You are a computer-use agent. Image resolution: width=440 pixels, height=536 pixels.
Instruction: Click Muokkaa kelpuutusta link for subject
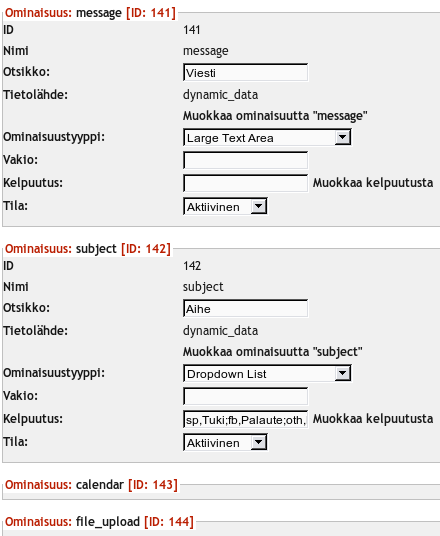point(373,419)
